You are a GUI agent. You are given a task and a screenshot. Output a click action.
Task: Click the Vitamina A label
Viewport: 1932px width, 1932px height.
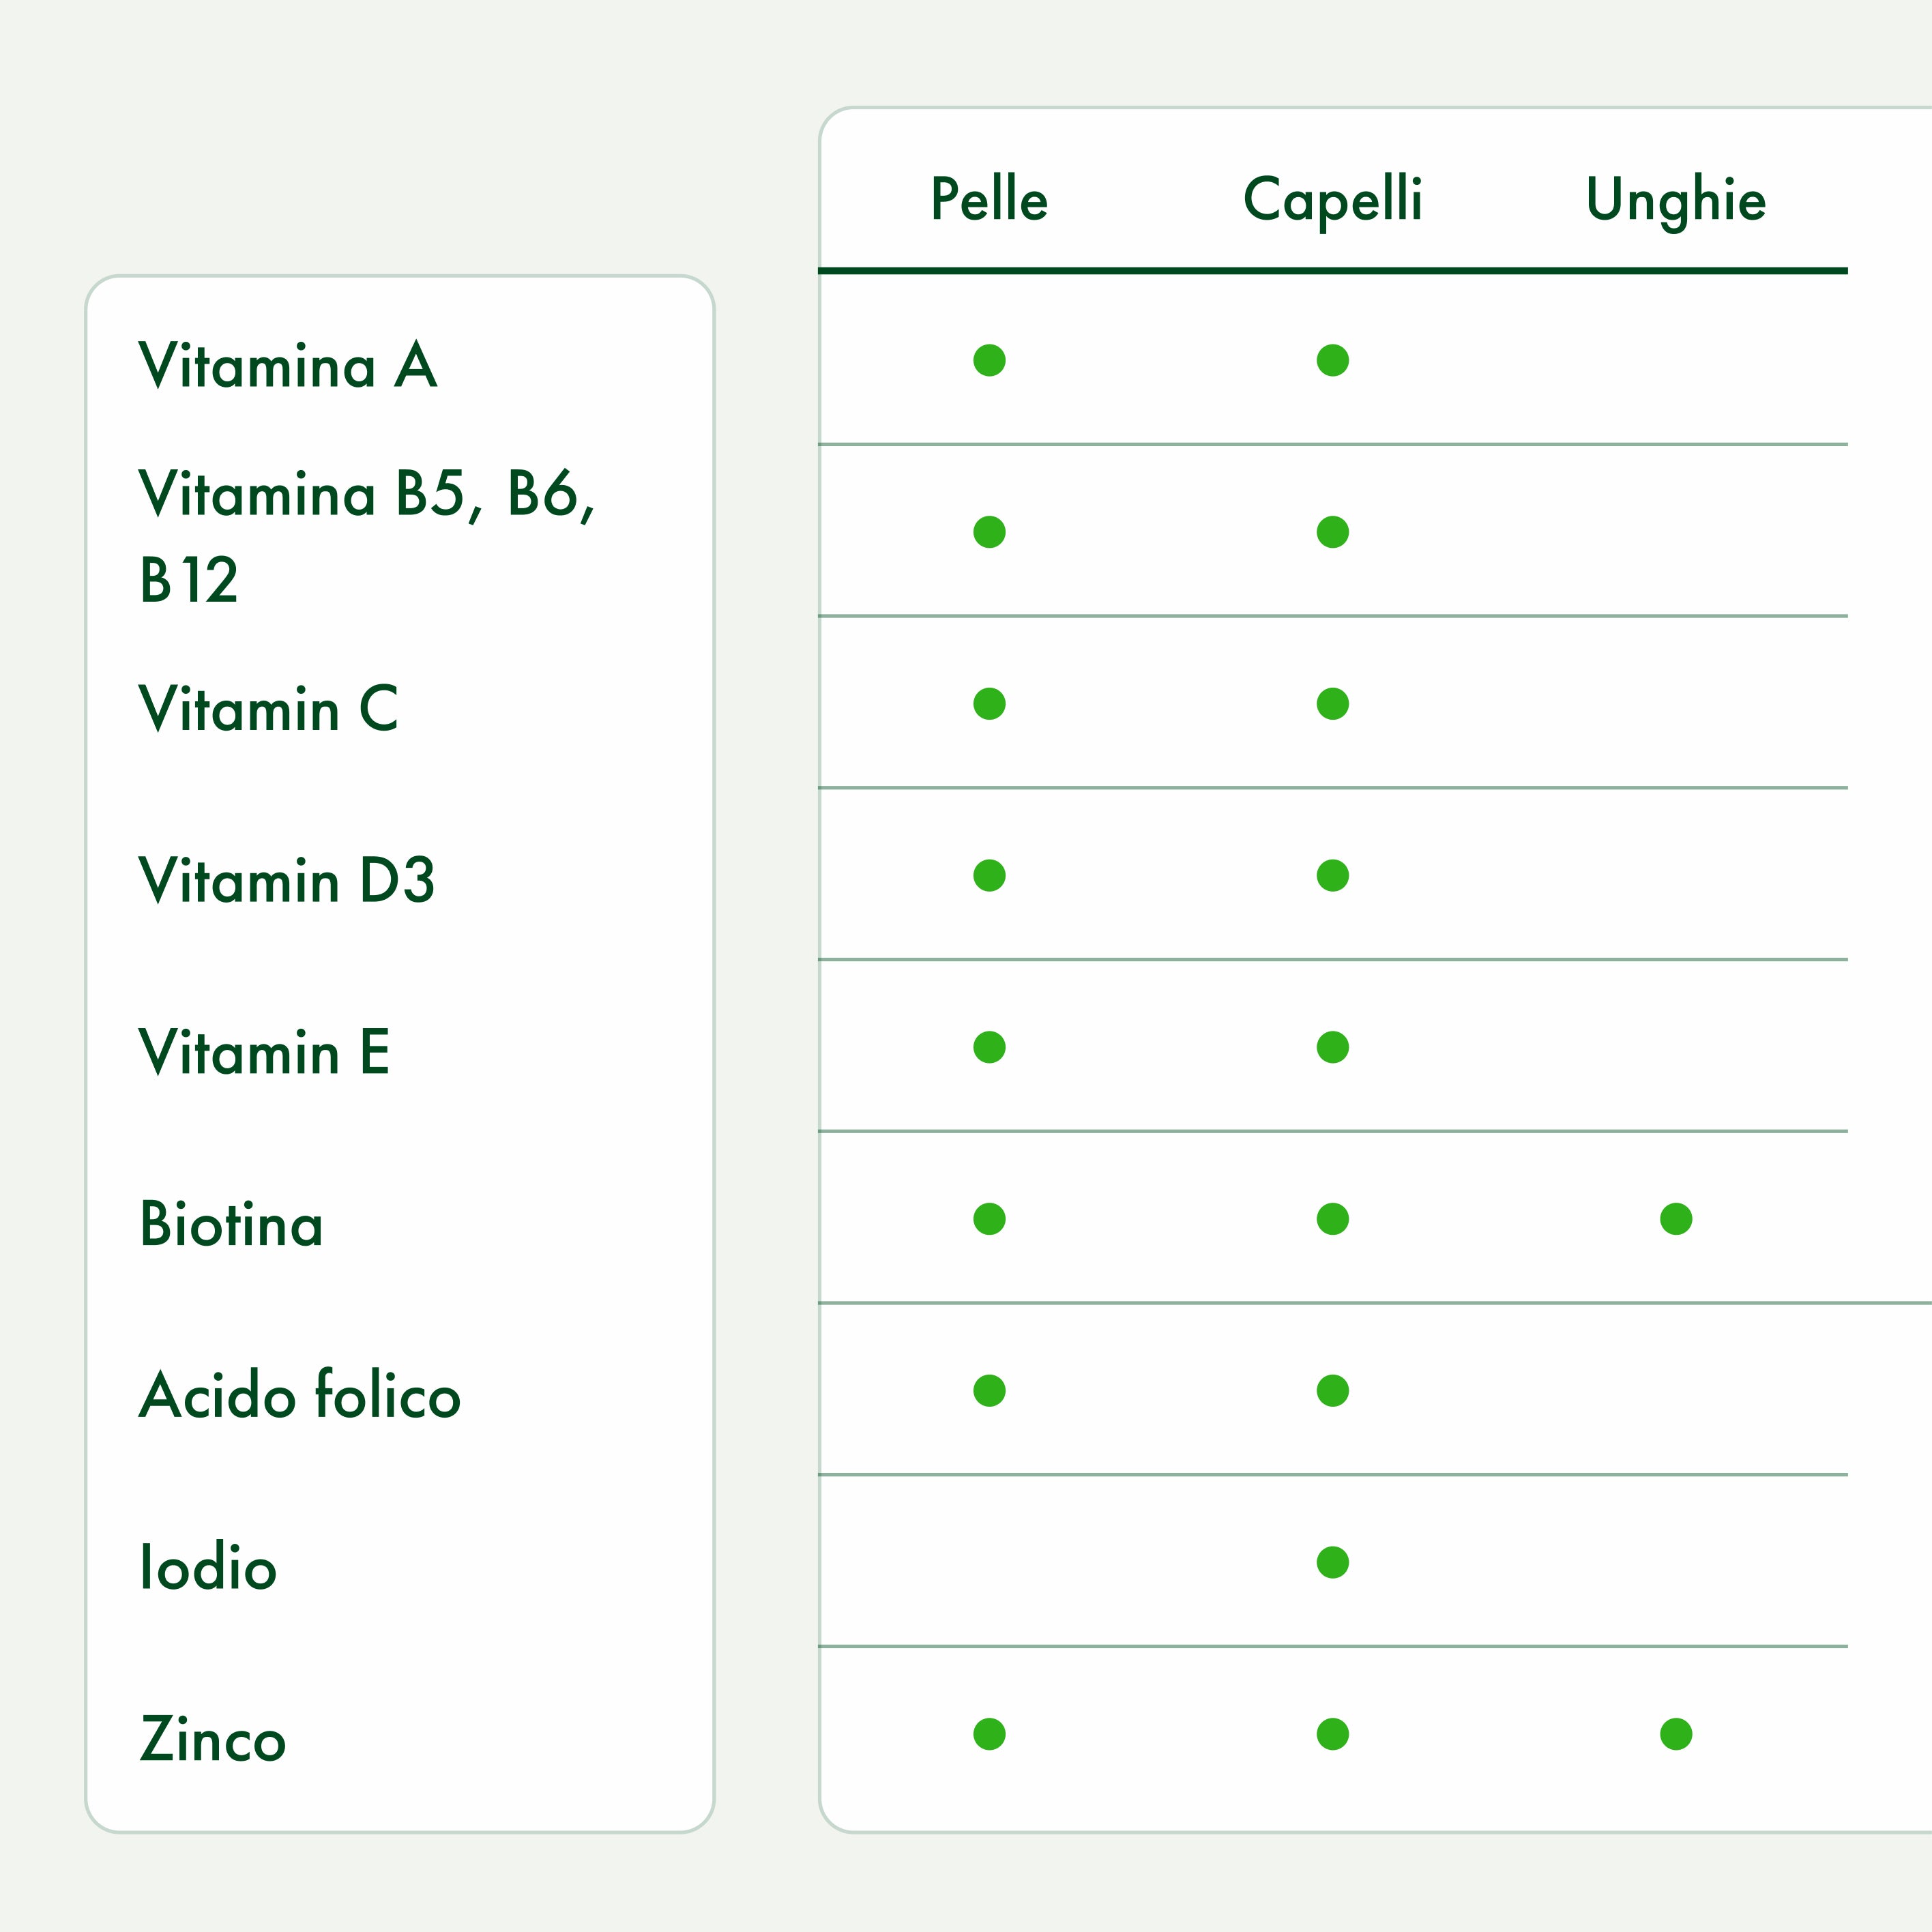(x=288, y=365)
